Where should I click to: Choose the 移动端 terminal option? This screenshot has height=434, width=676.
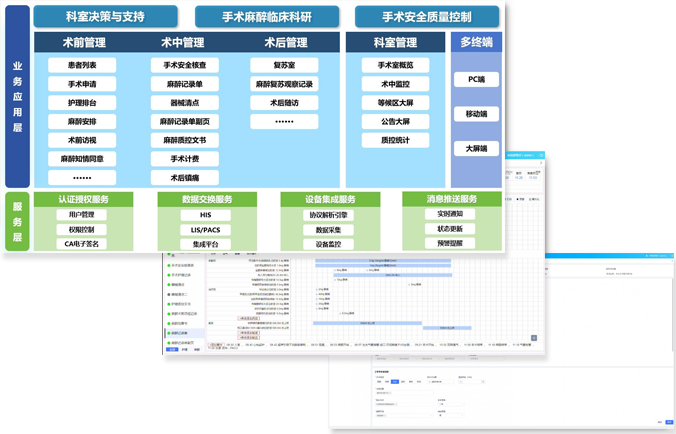tap(476, 114)
